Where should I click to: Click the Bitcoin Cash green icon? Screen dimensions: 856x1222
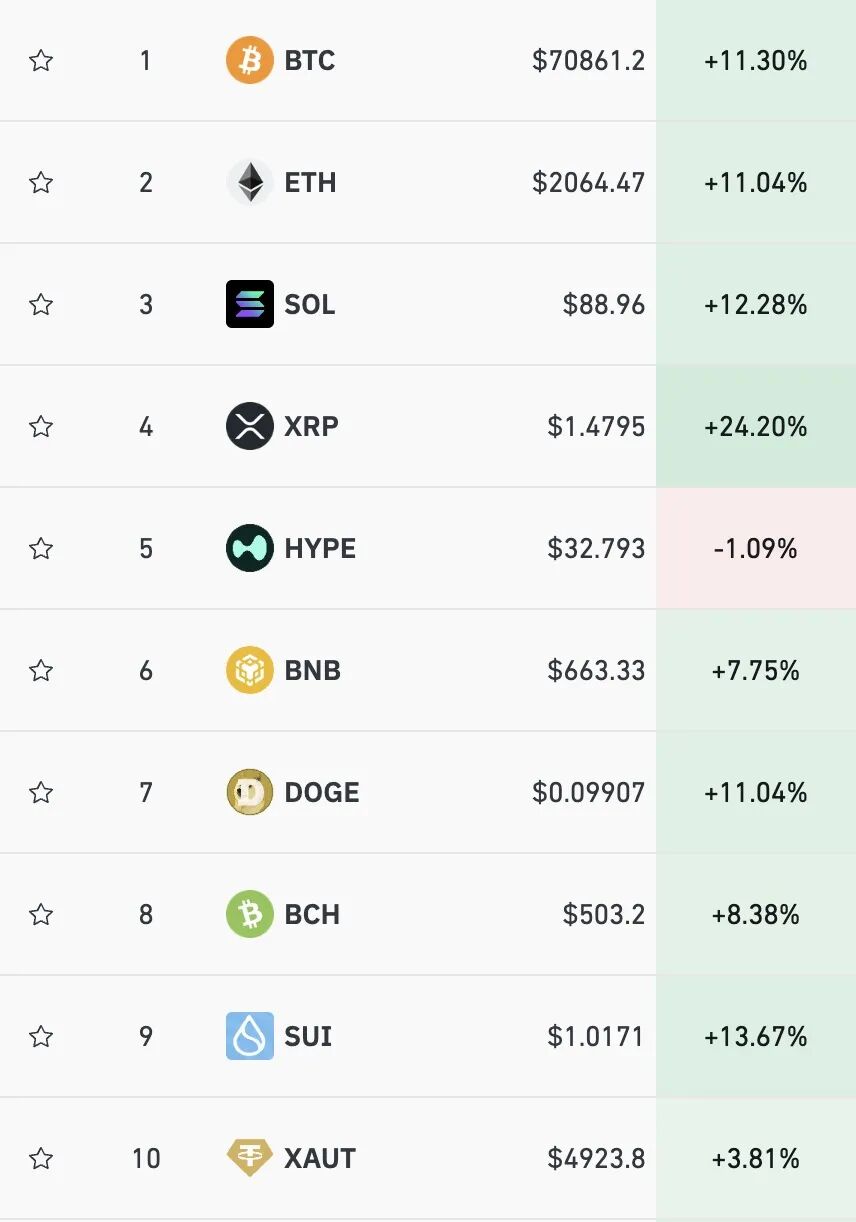click(x=249, y=914)
